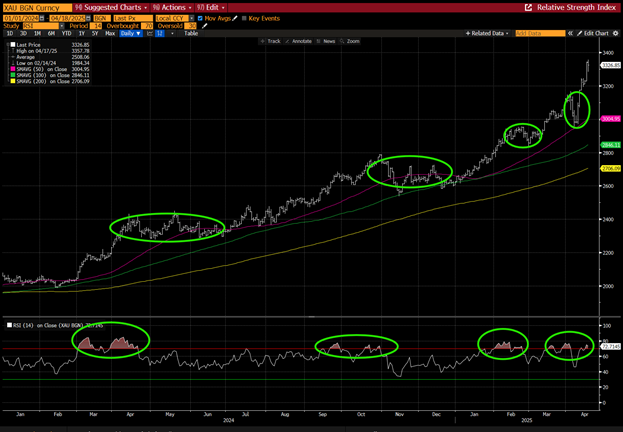Click the 3326.85 last price axis label
This screenshot has width=623, height=432.
(x=611, y=65)
